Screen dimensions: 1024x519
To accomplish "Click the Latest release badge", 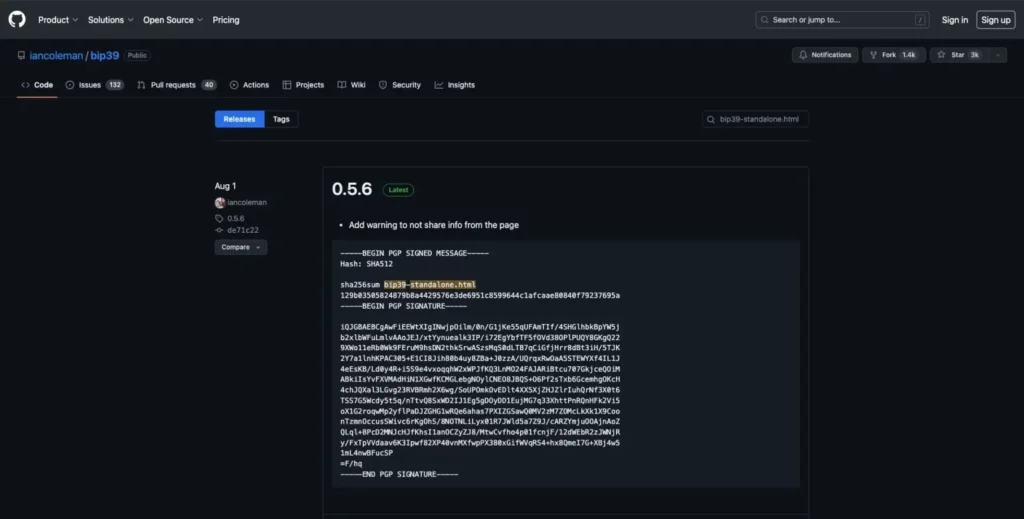I will pos(398,190).
